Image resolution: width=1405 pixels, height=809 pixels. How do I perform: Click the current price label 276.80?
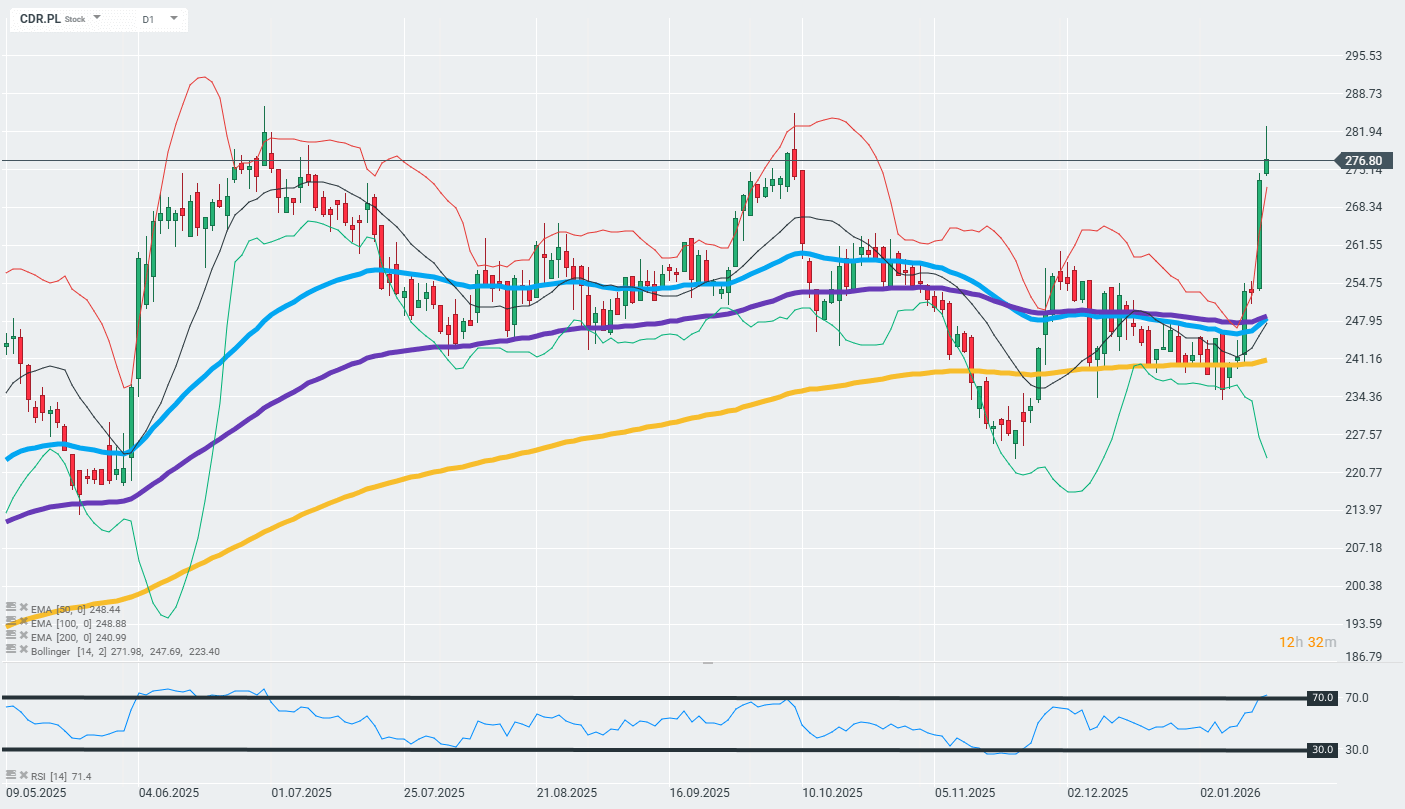[1362, 161]
